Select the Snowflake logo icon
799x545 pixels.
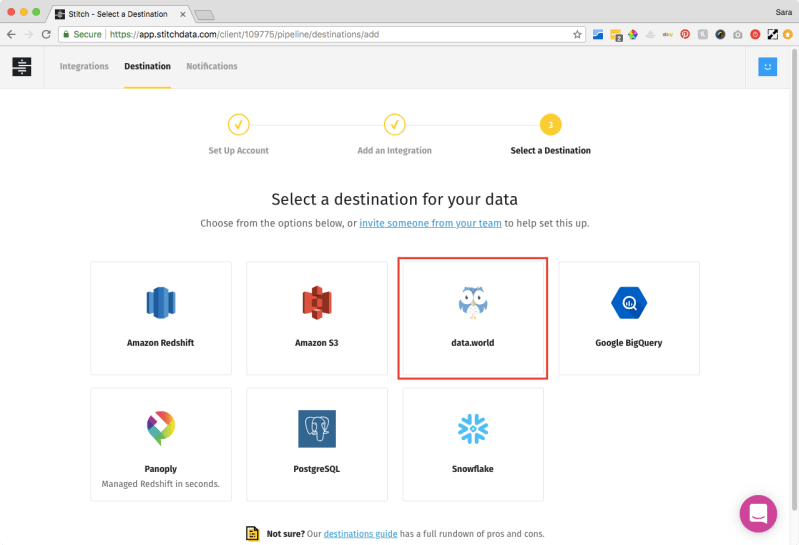click(x=473, y=429)
